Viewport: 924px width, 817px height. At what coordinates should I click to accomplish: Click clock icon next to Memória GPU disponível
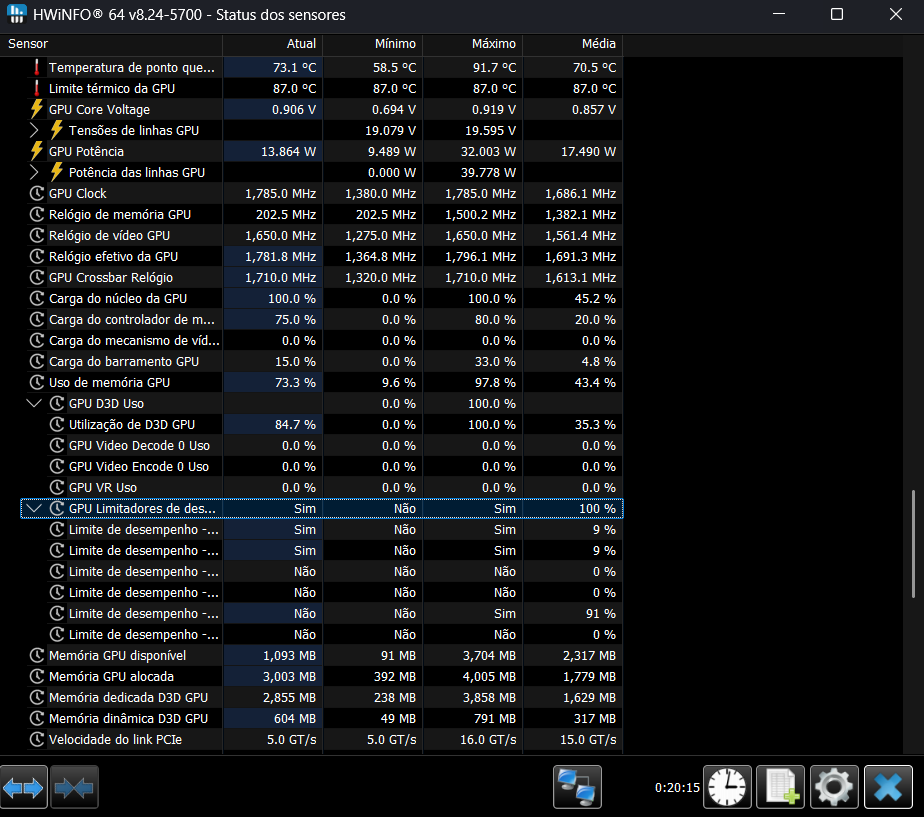click(x=37, y=655)
